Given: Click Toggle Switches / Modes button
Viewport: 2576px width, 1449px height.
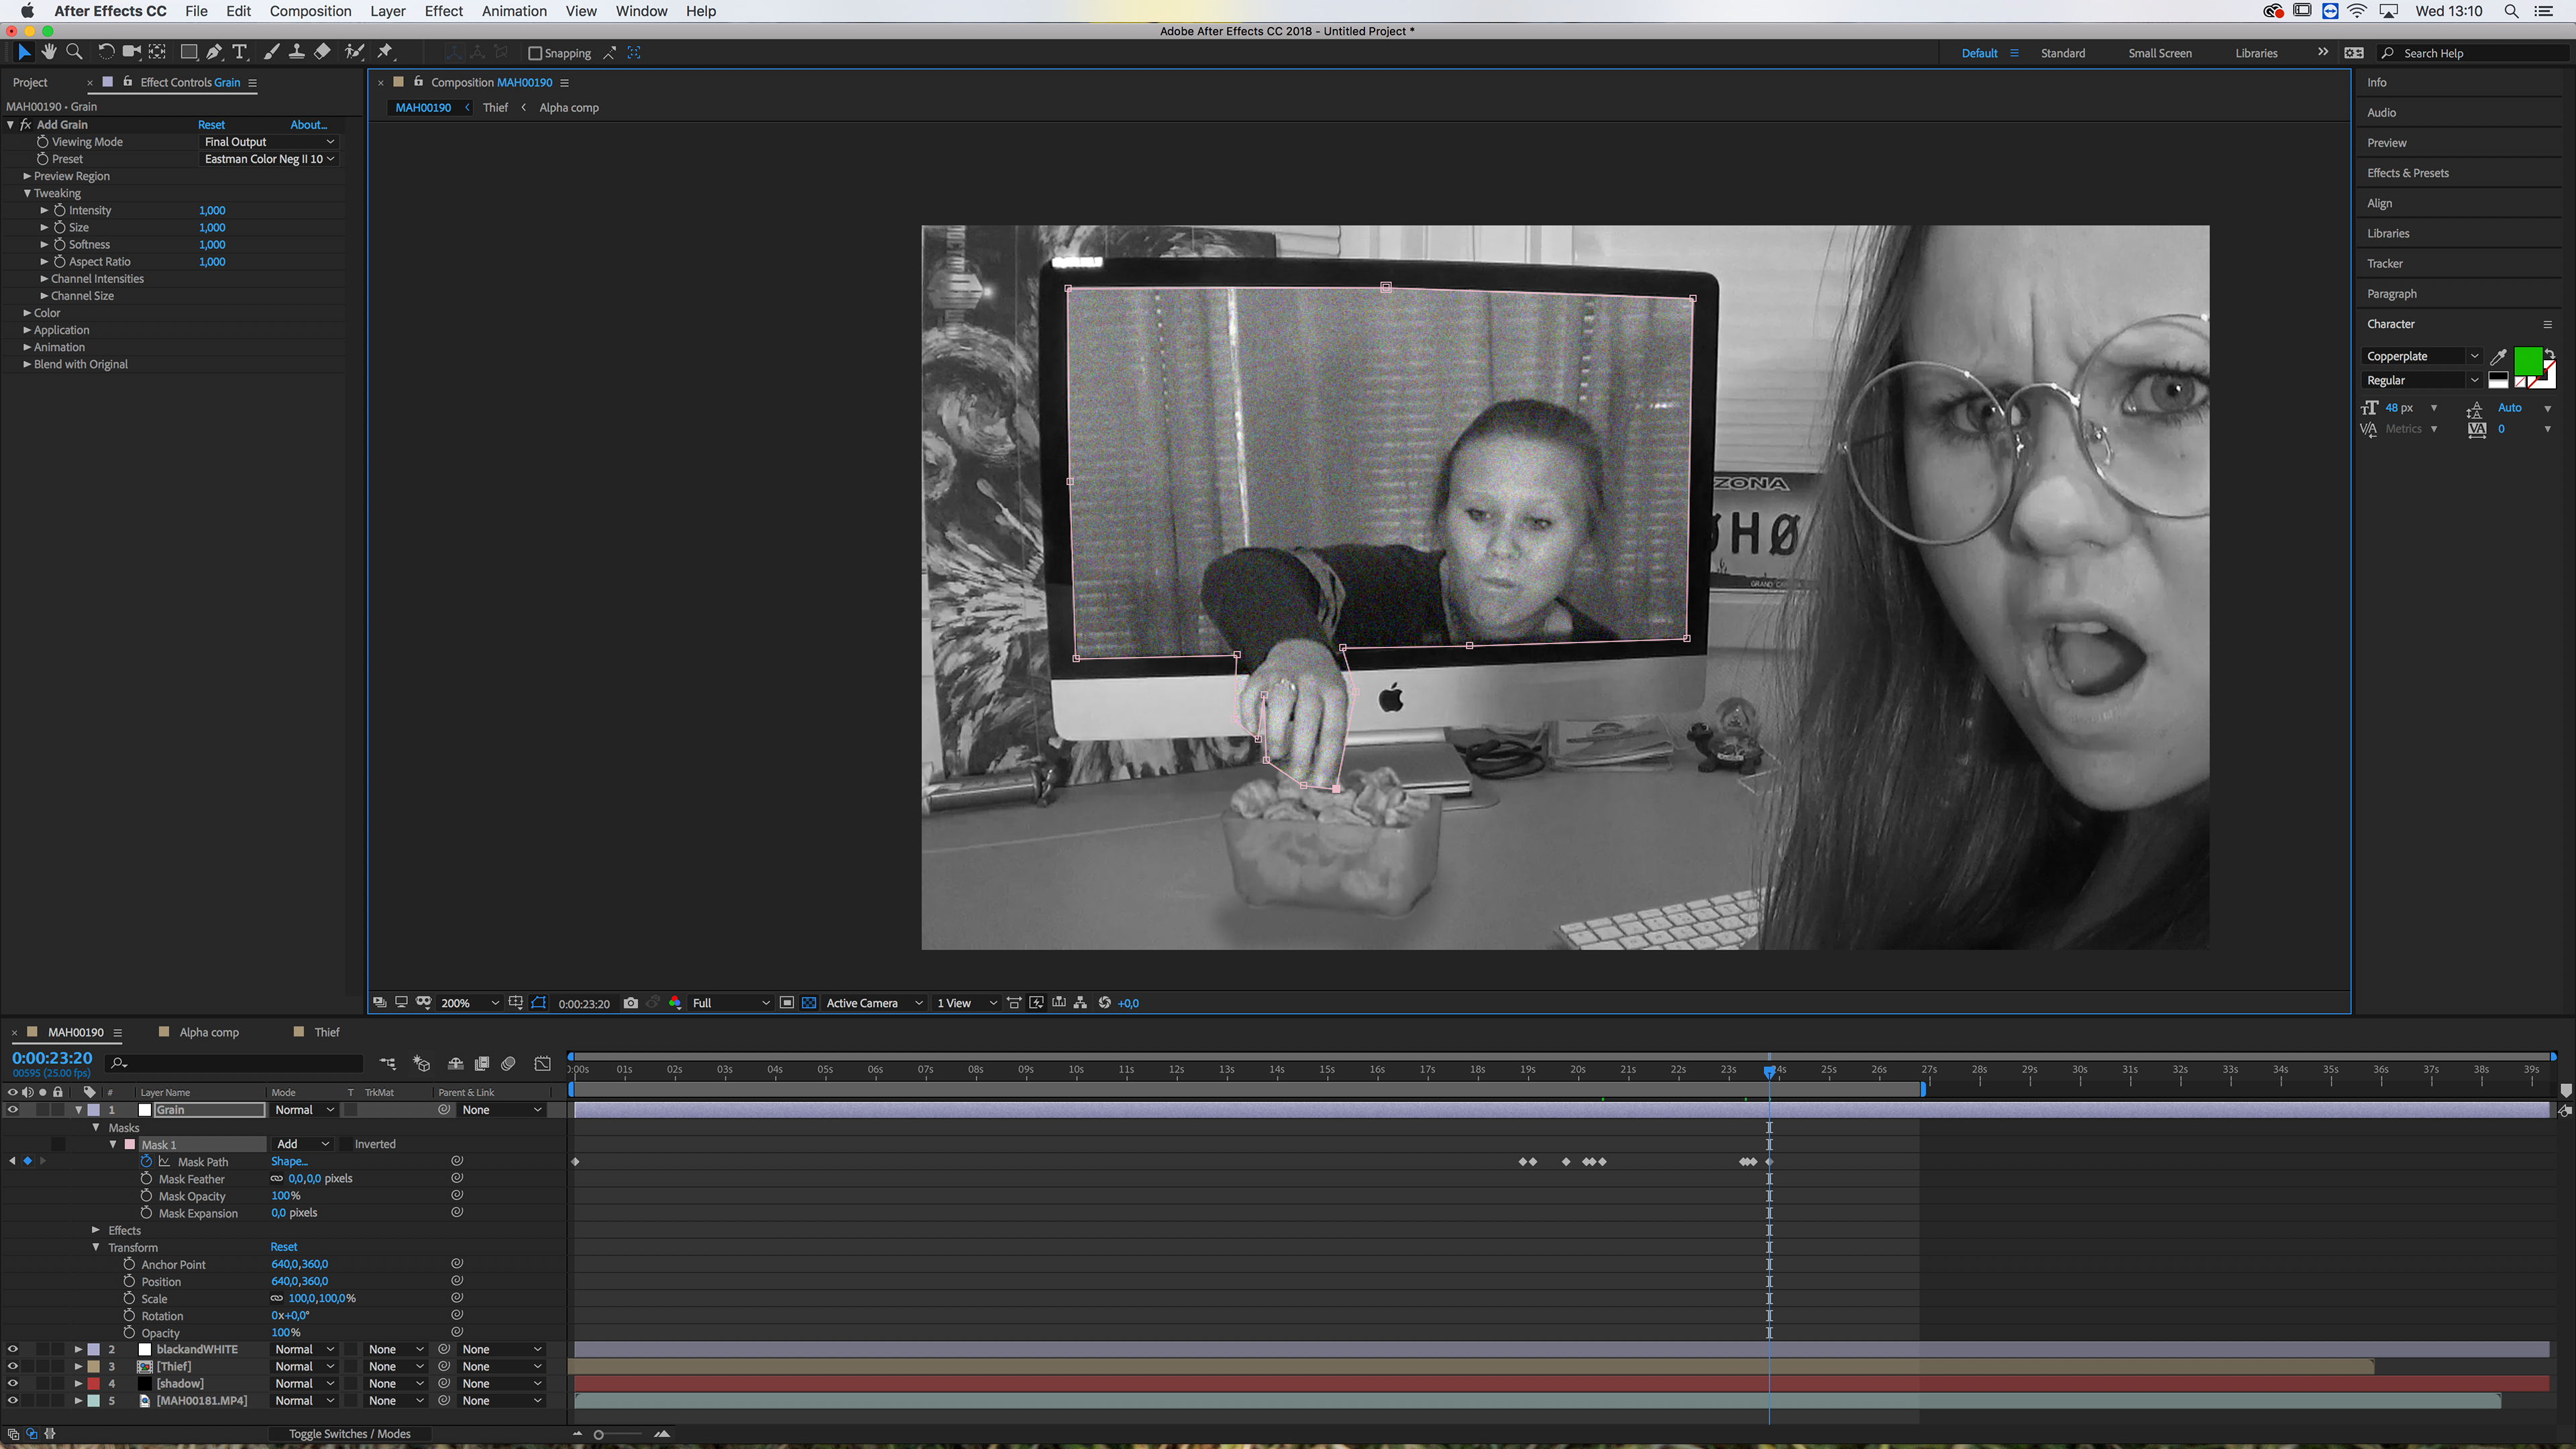Looking at the screenshot, I should point(349,1434).
